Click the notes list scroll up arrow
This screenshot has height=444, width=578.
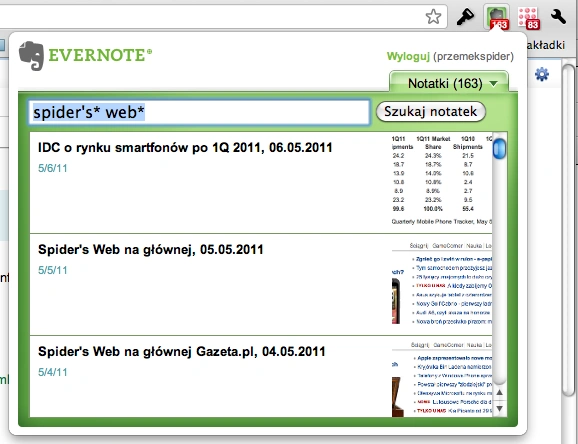coord(499,393)
